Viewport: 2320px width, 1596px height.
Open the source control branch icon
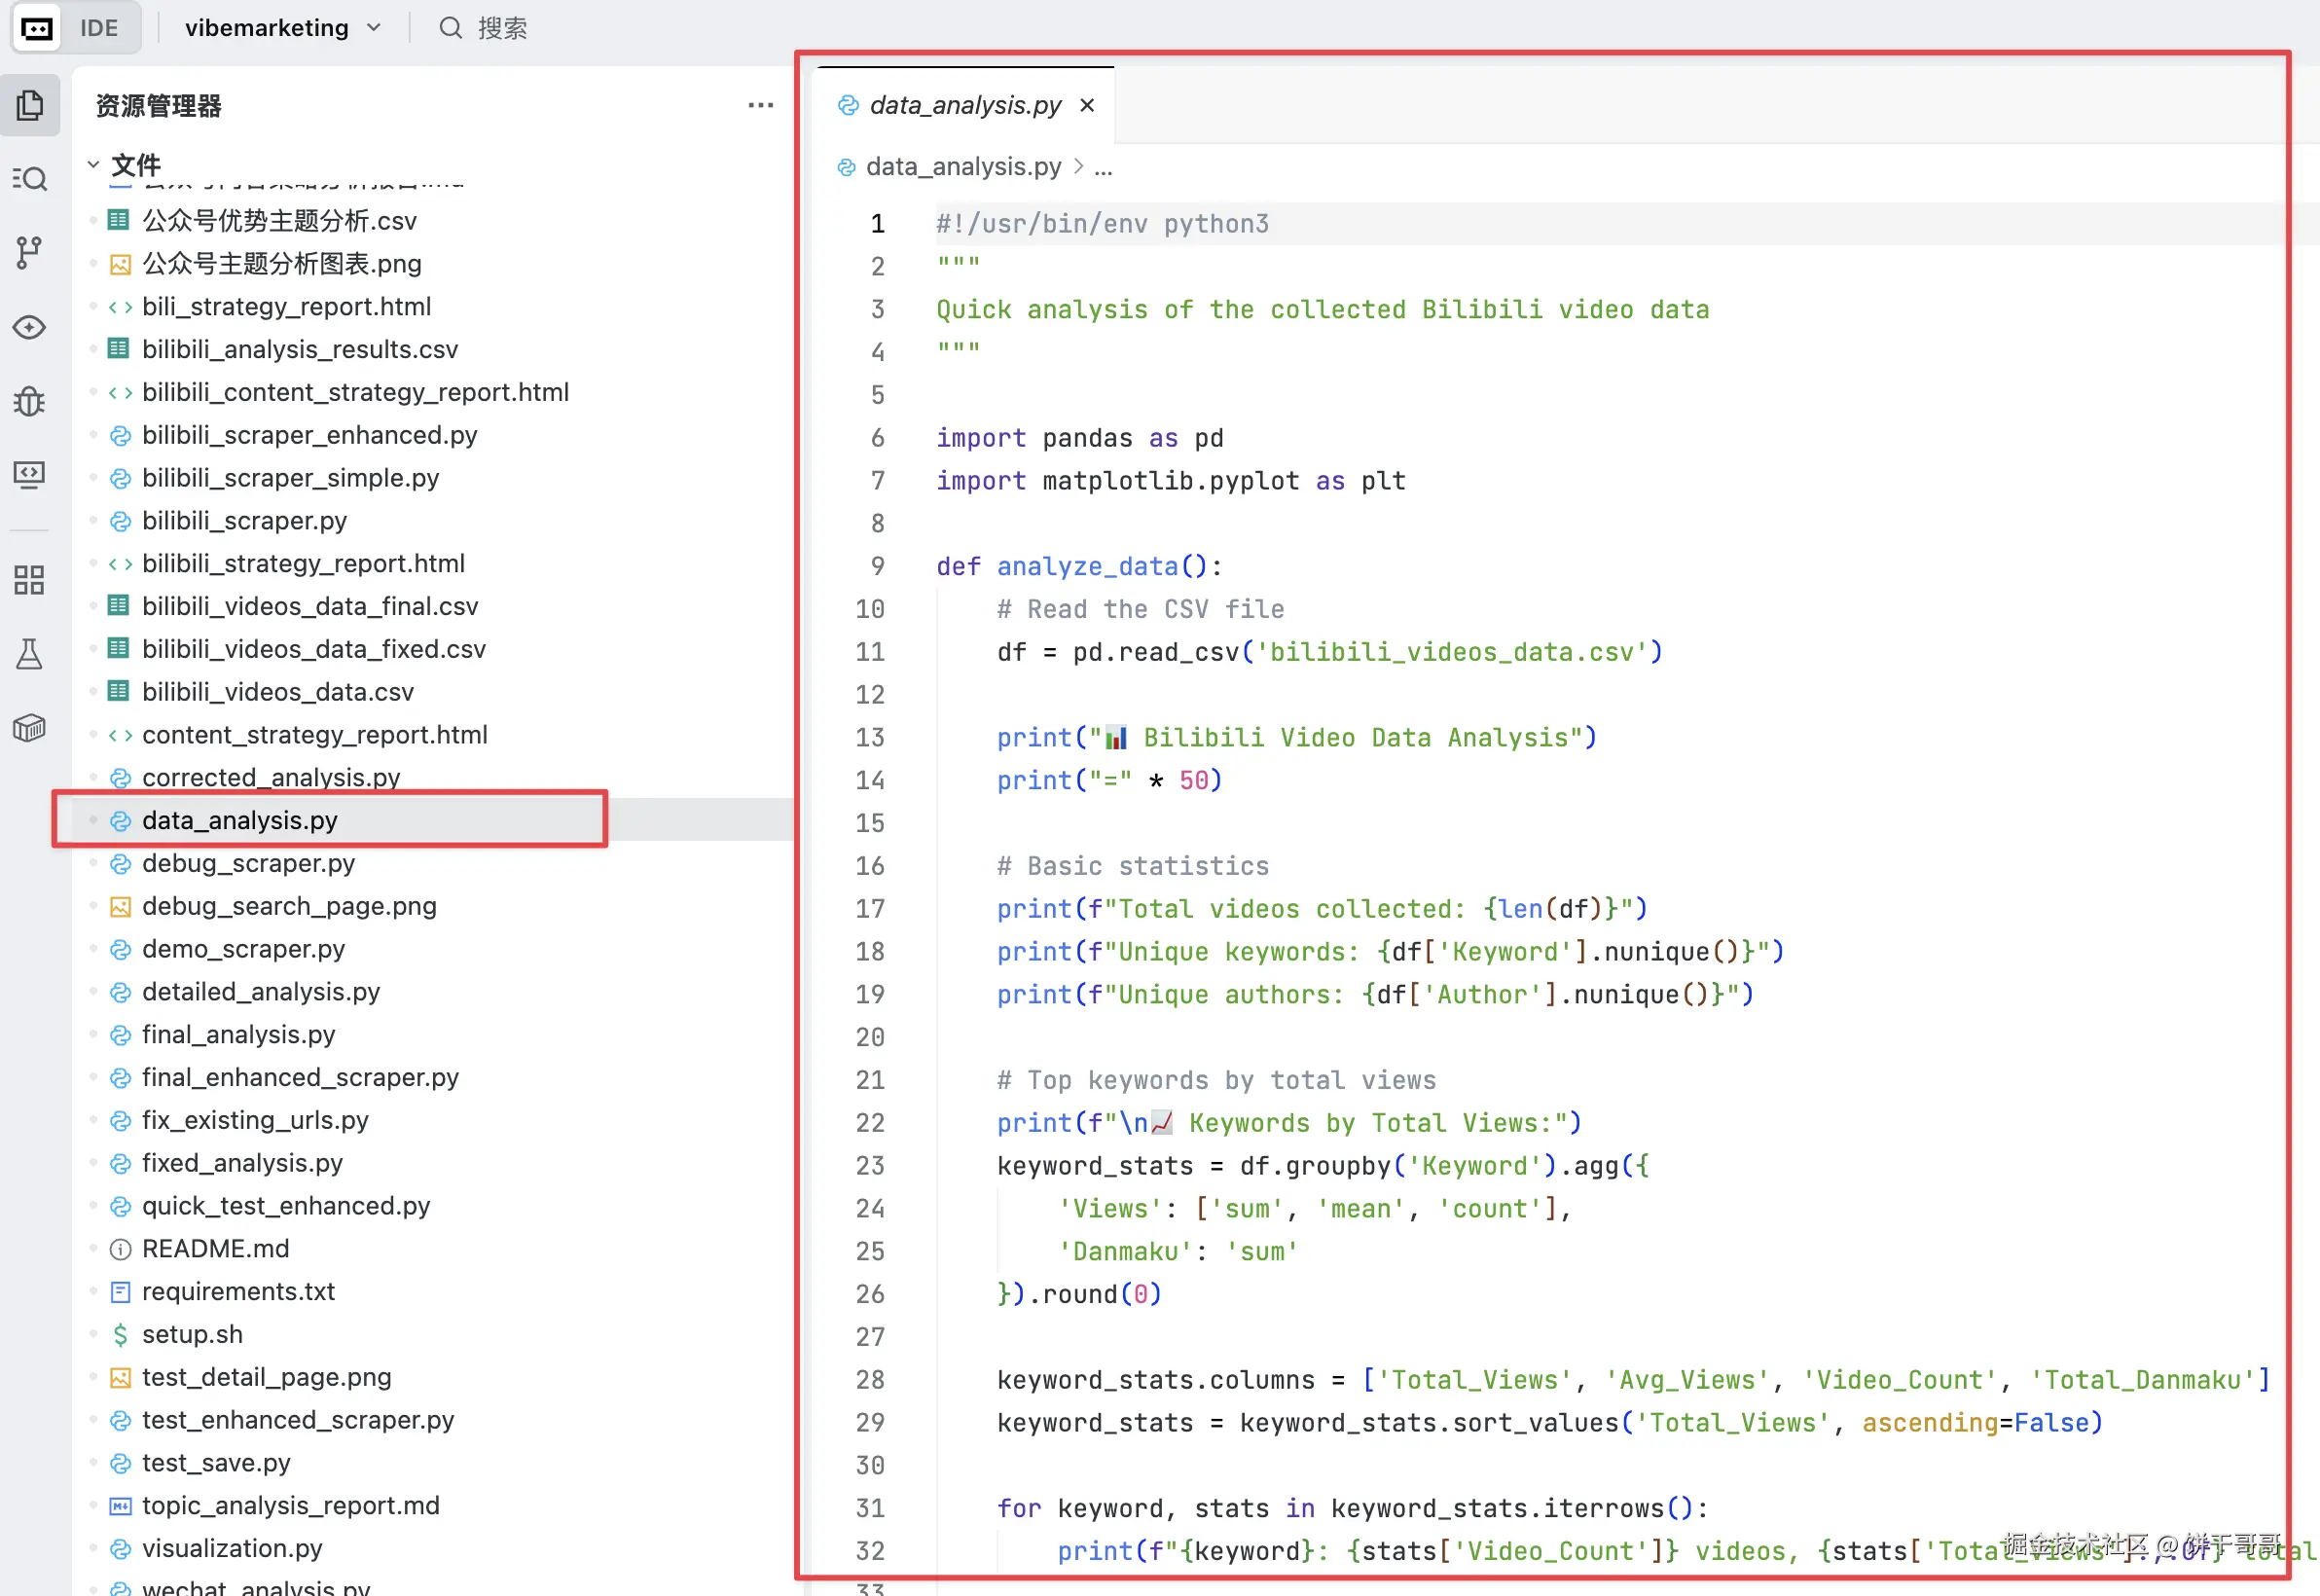(x=30, y=253)
